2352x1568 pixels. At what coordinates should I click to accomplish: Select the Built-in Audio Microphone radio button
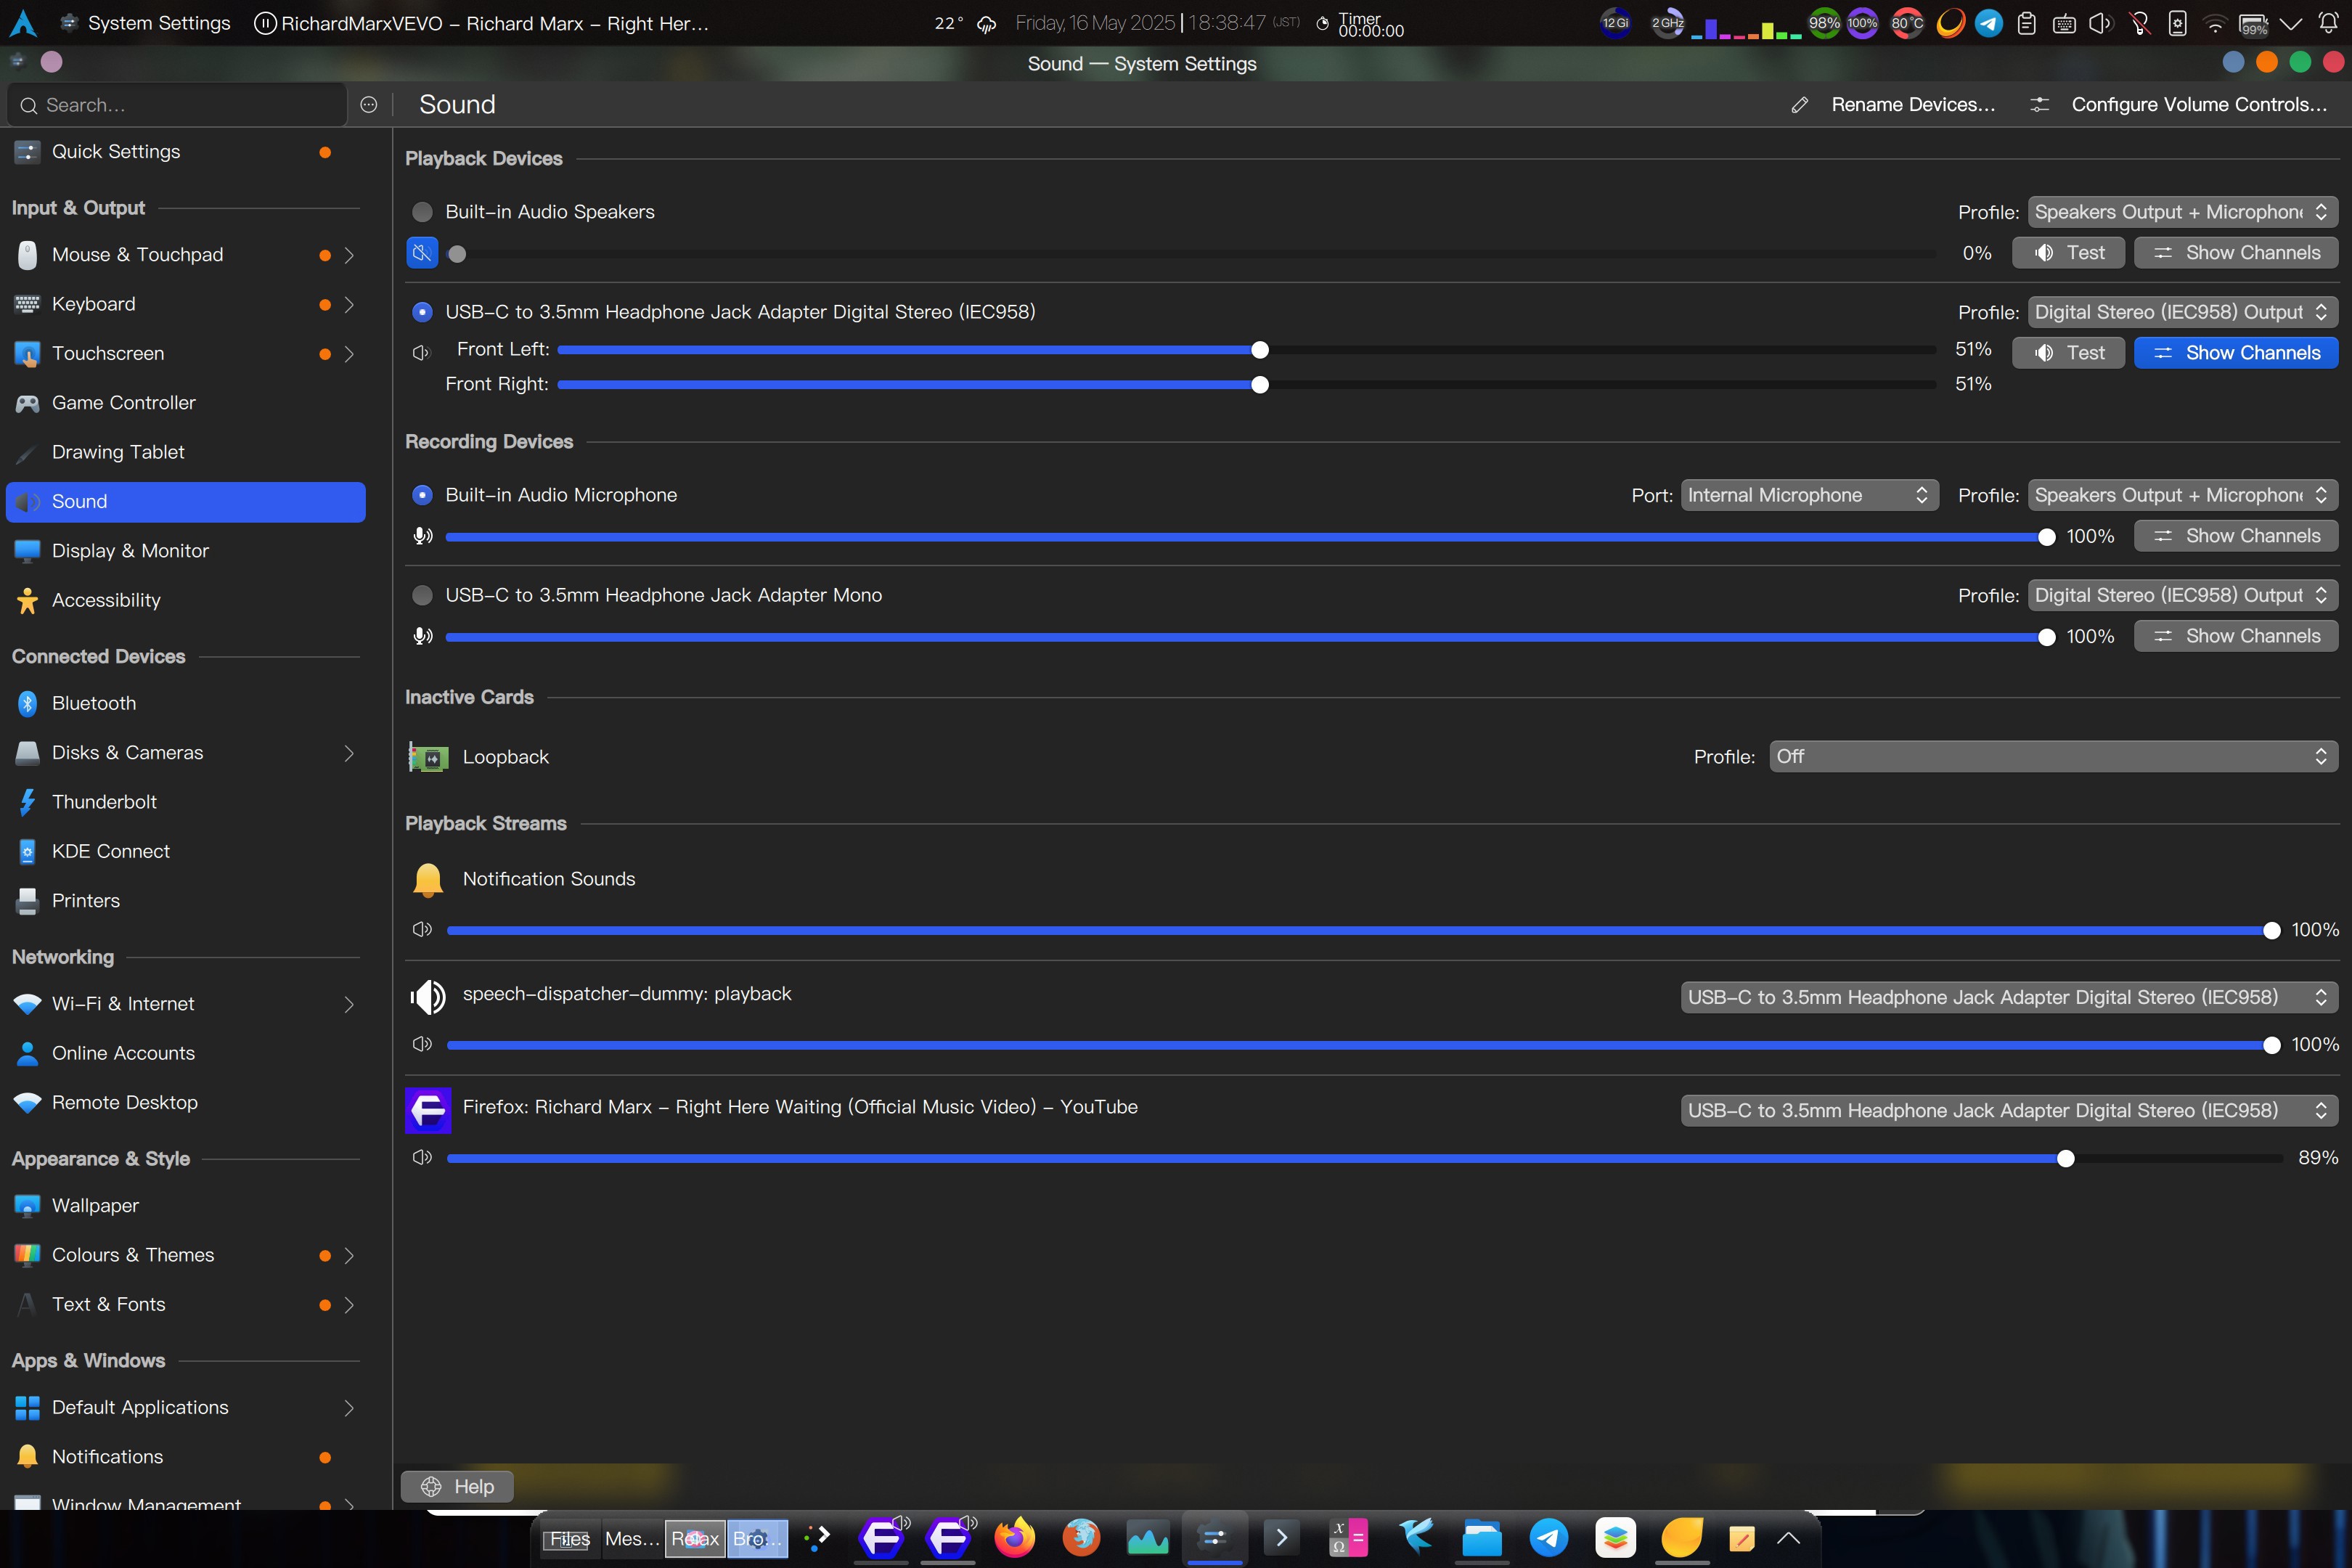click(423, 495)
